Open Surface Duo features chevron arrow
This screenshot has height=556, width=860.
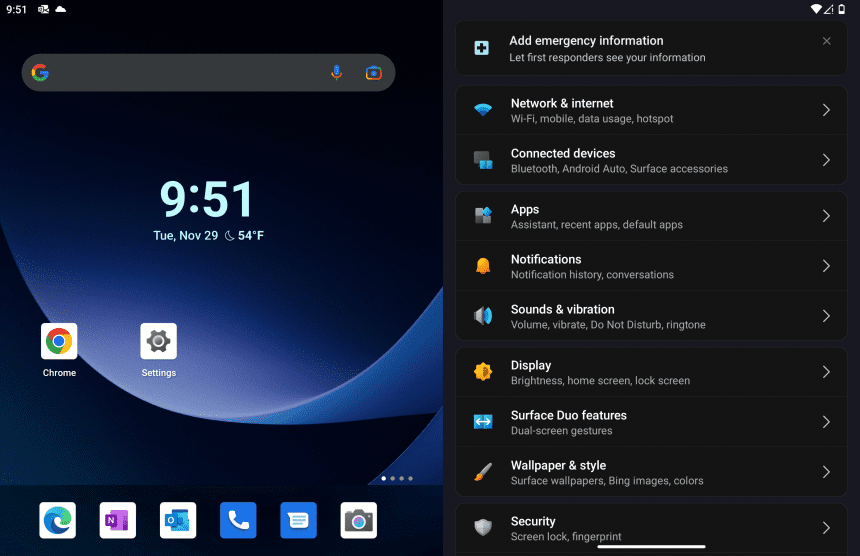(826, 422)
